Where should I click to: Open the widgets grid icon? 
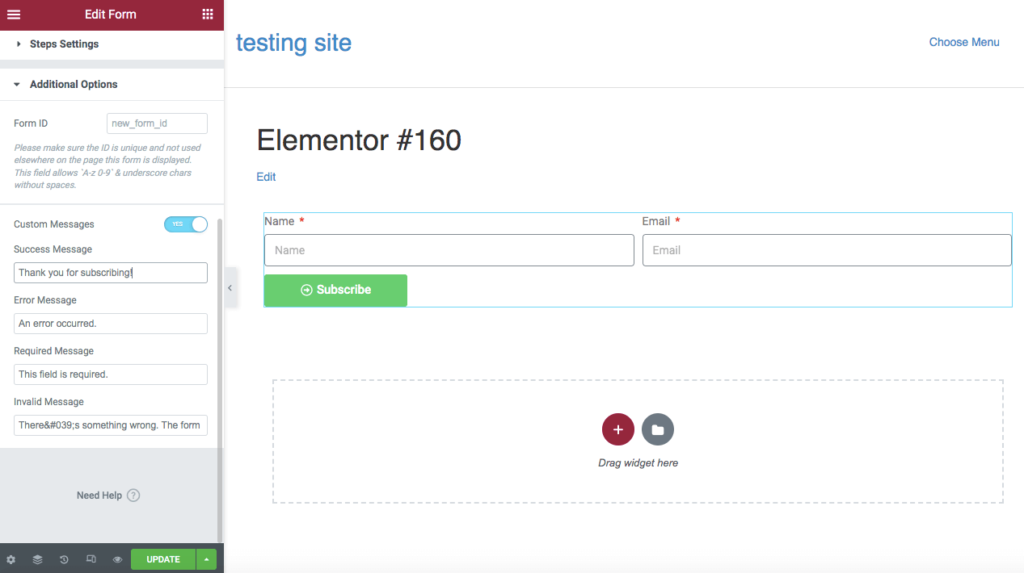(x=207, y=14)
